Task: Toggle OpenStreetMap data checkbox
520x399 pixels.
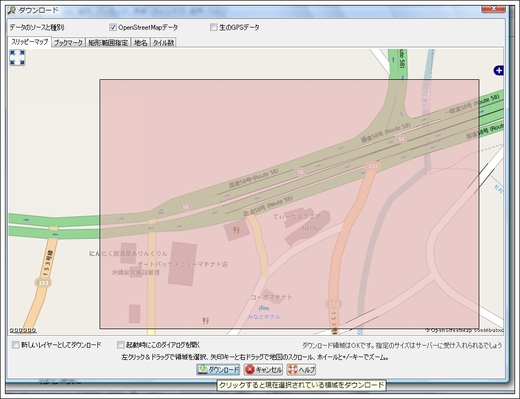Action: [113, 27]
